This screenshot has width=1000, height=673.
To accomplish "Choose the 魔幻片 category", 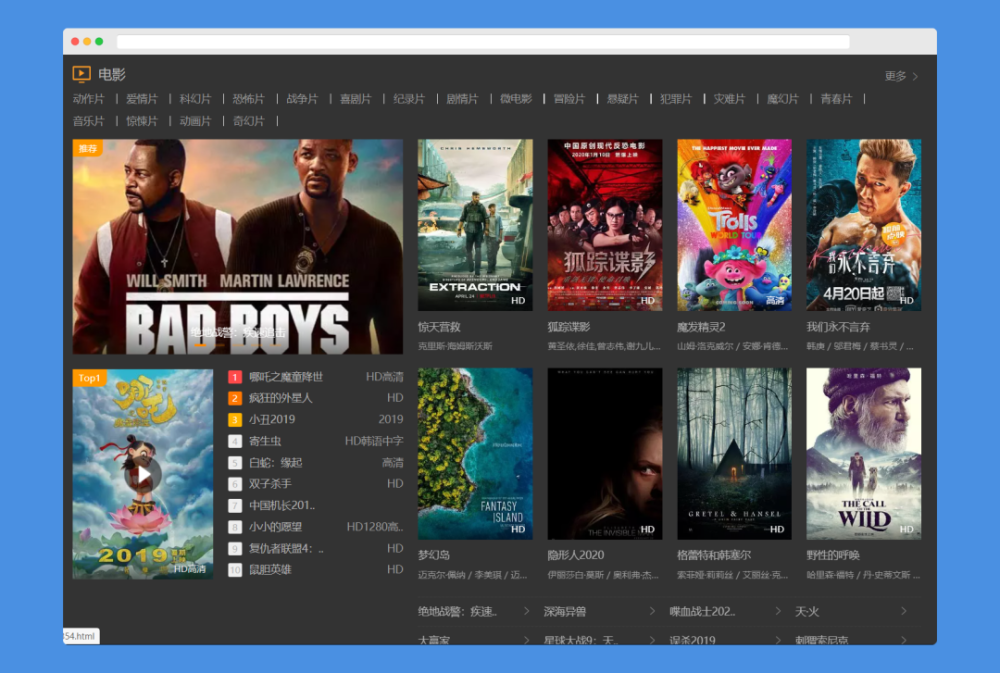I will point(783,99).
